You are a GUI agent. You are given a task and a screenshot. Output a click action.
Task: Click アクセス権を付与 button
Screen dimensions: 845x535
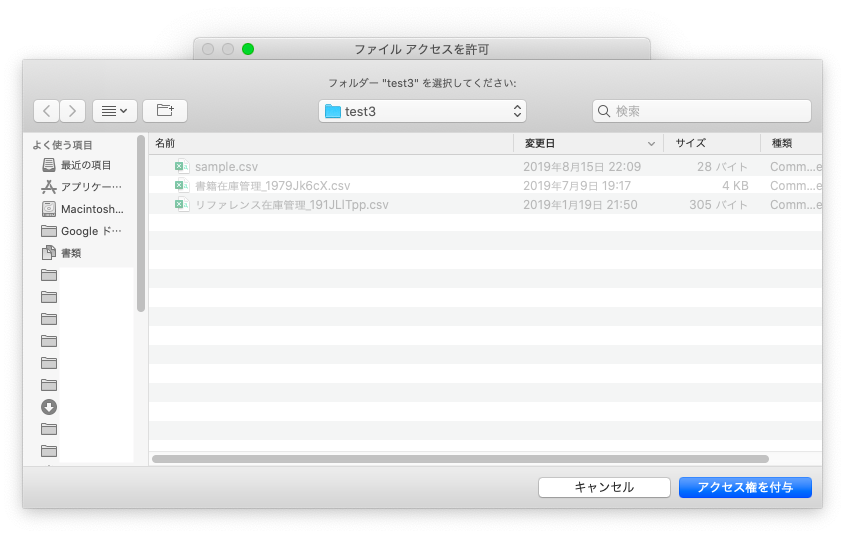(745, 487)
